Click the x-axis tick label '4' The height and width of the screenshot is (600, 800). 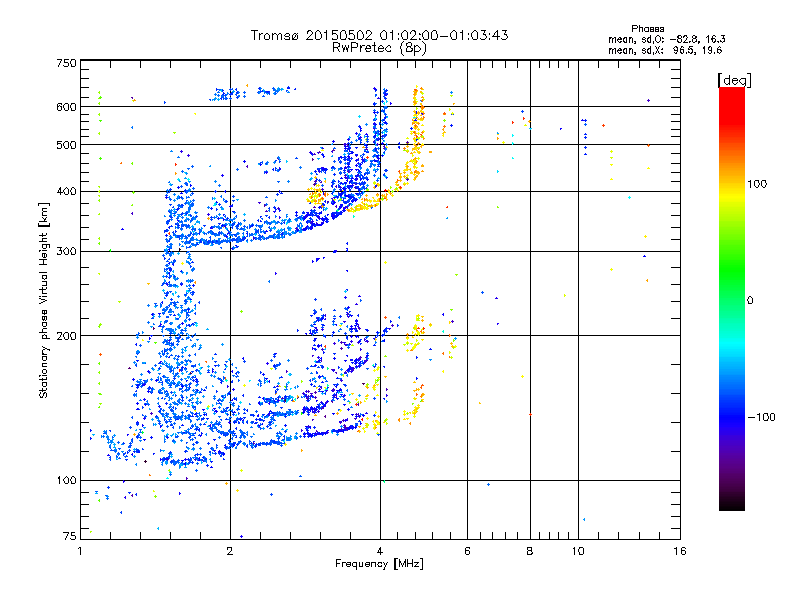tap(380, 551)
